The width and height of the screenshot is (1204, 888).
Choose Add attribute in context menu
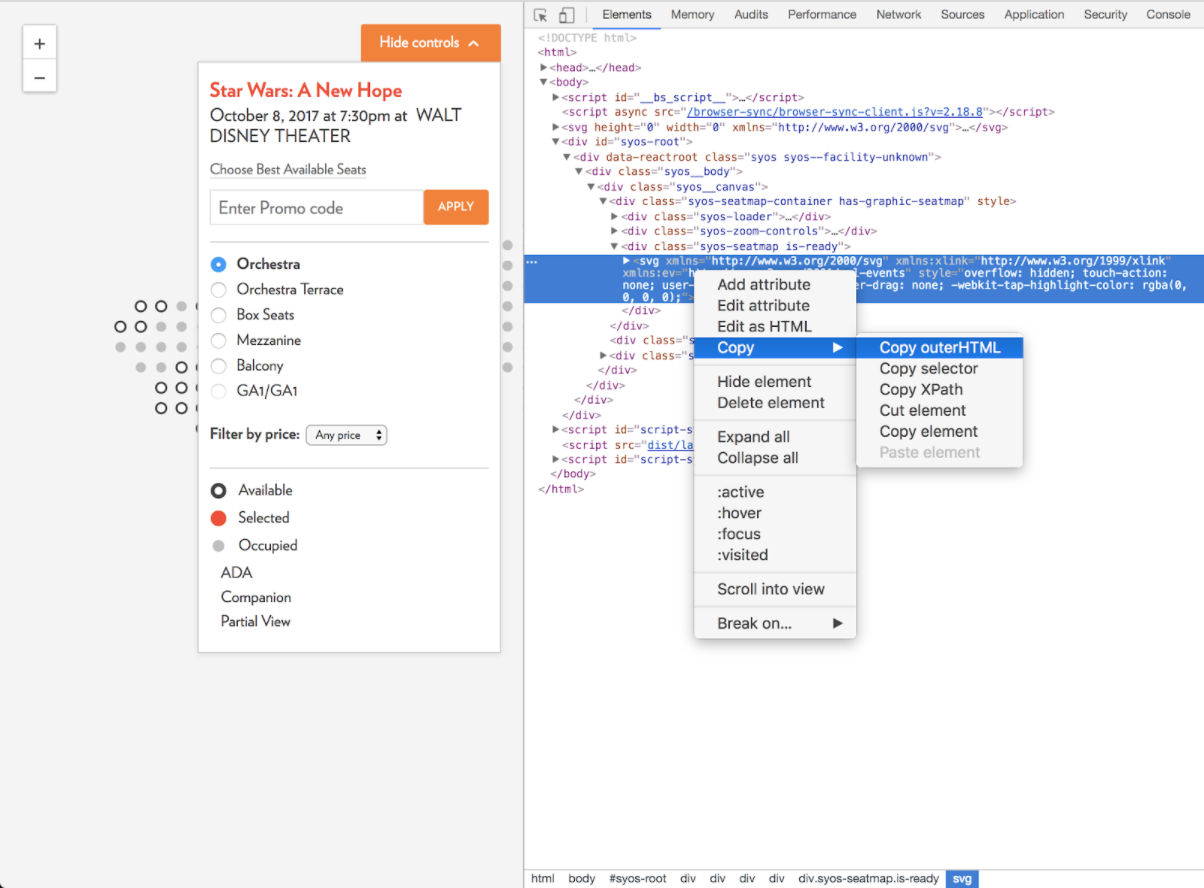point(775,285)
